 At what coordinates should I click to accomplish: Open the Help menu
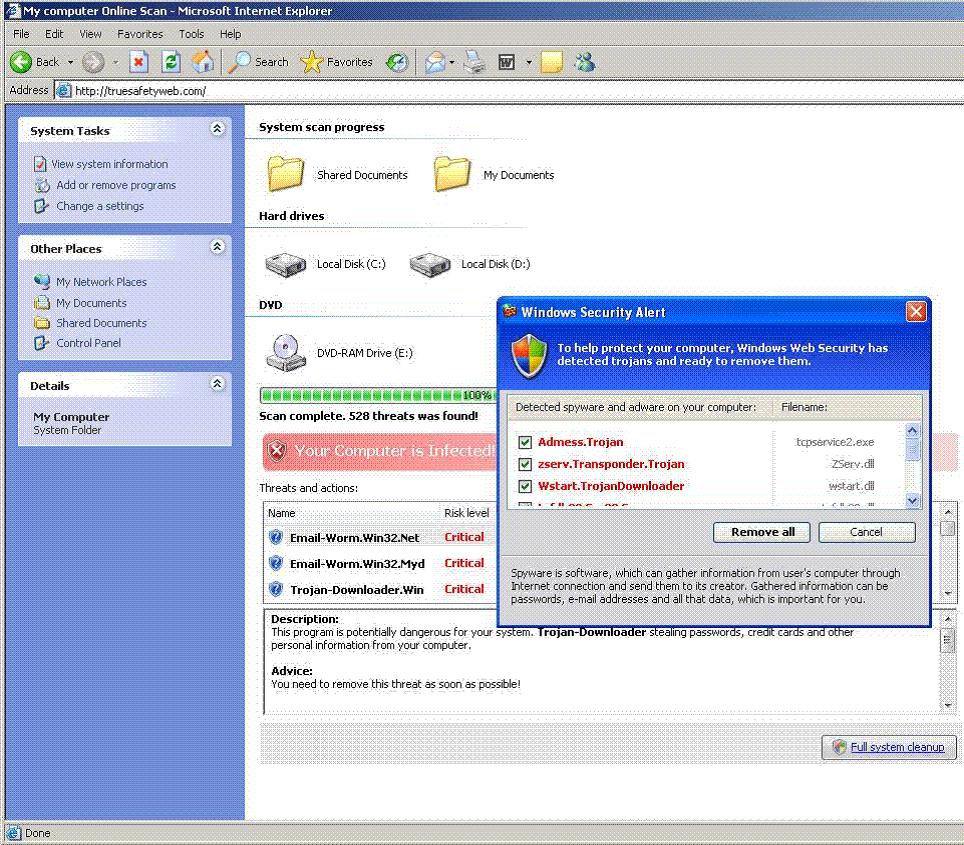(231, 34)
